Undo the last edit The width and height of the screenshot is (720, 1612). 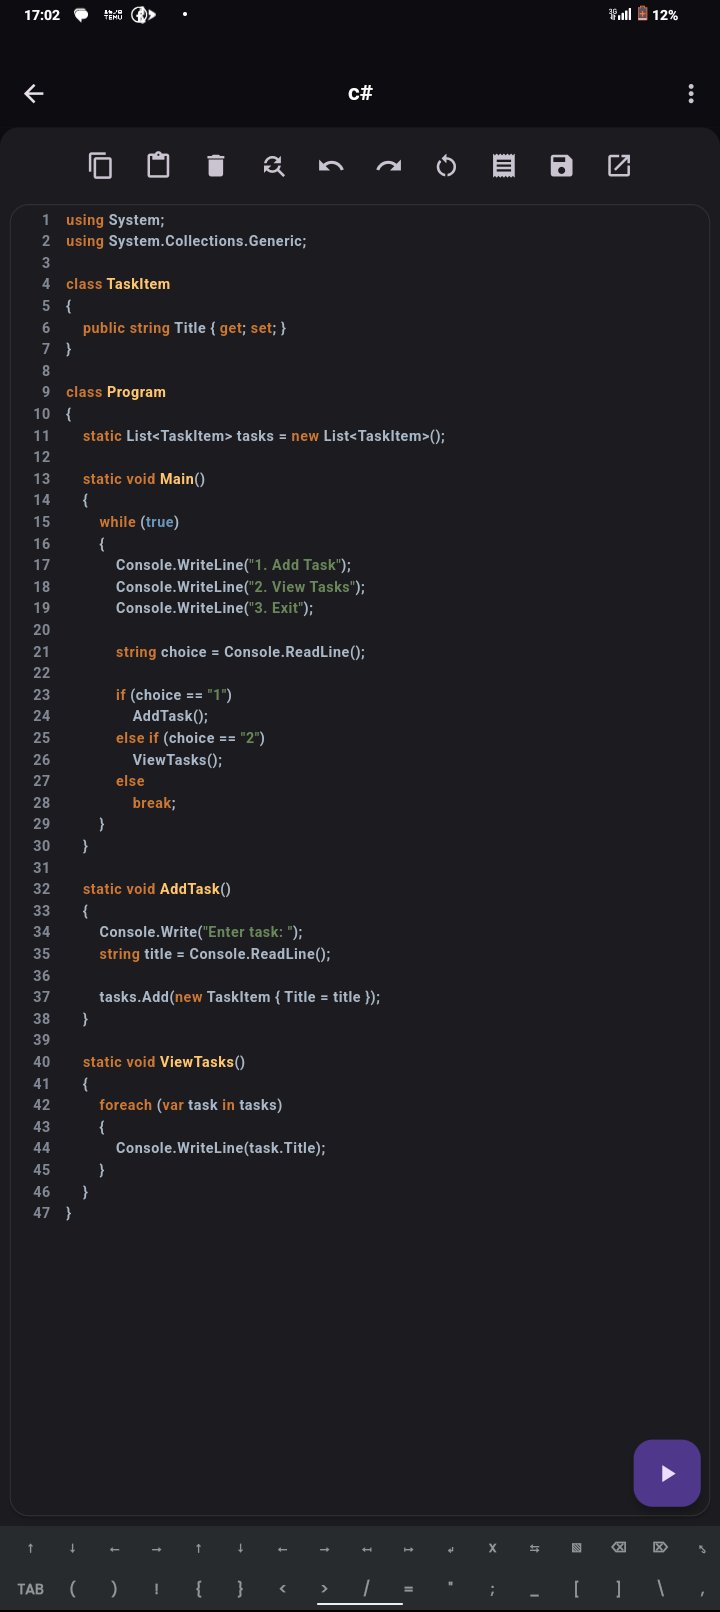pos(331,166)
